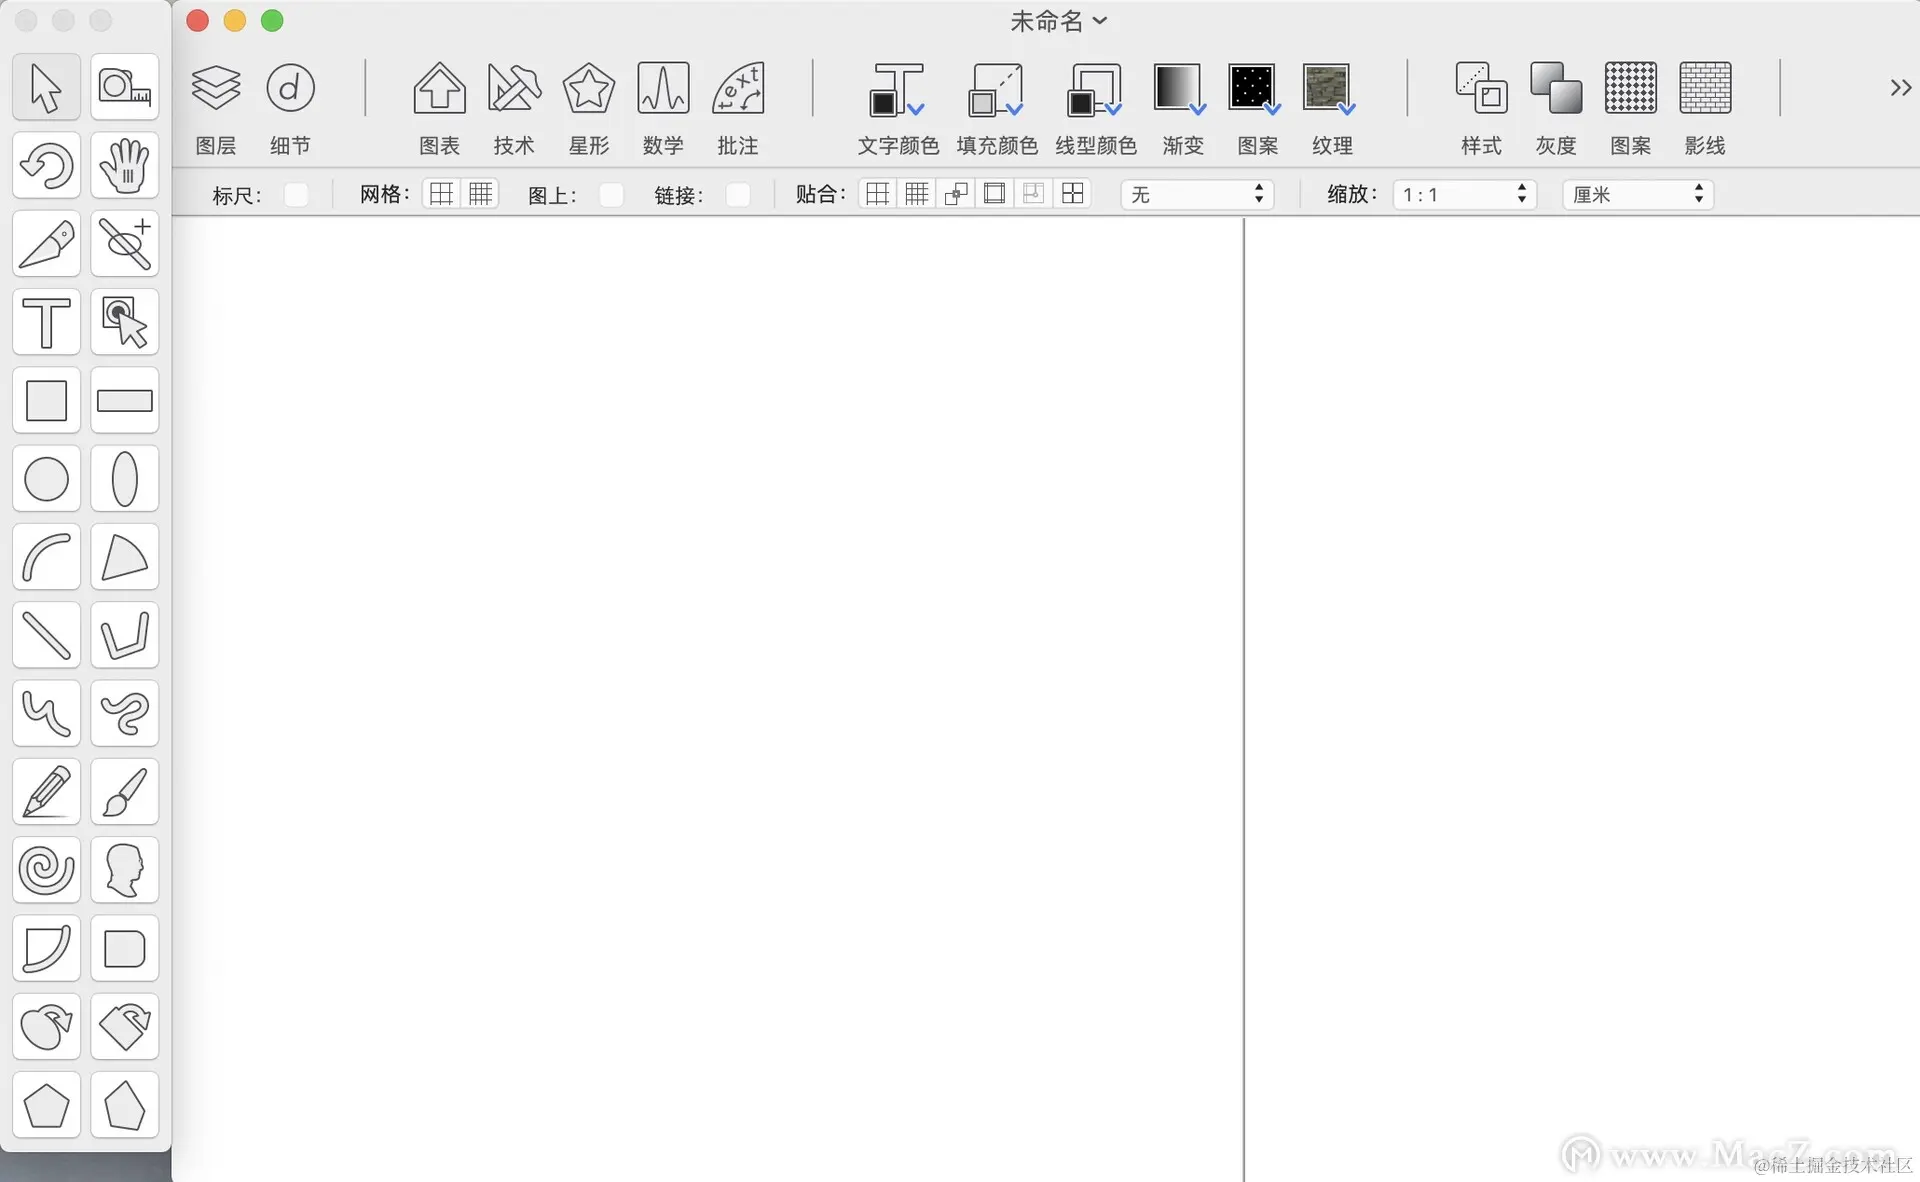The width and height of the screenshot is (1920, 1182).
Task: Select the arc drawing tool
Action: [46, 557]
